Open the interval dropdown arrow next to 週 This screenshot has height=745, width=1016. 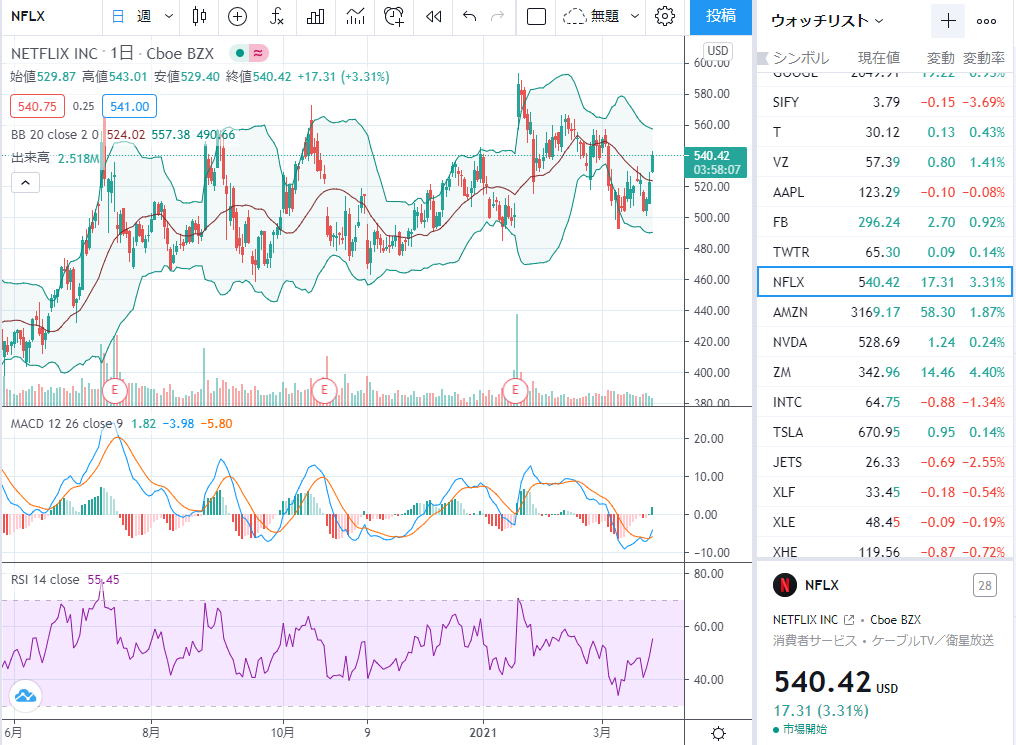[x=168, y=16]
